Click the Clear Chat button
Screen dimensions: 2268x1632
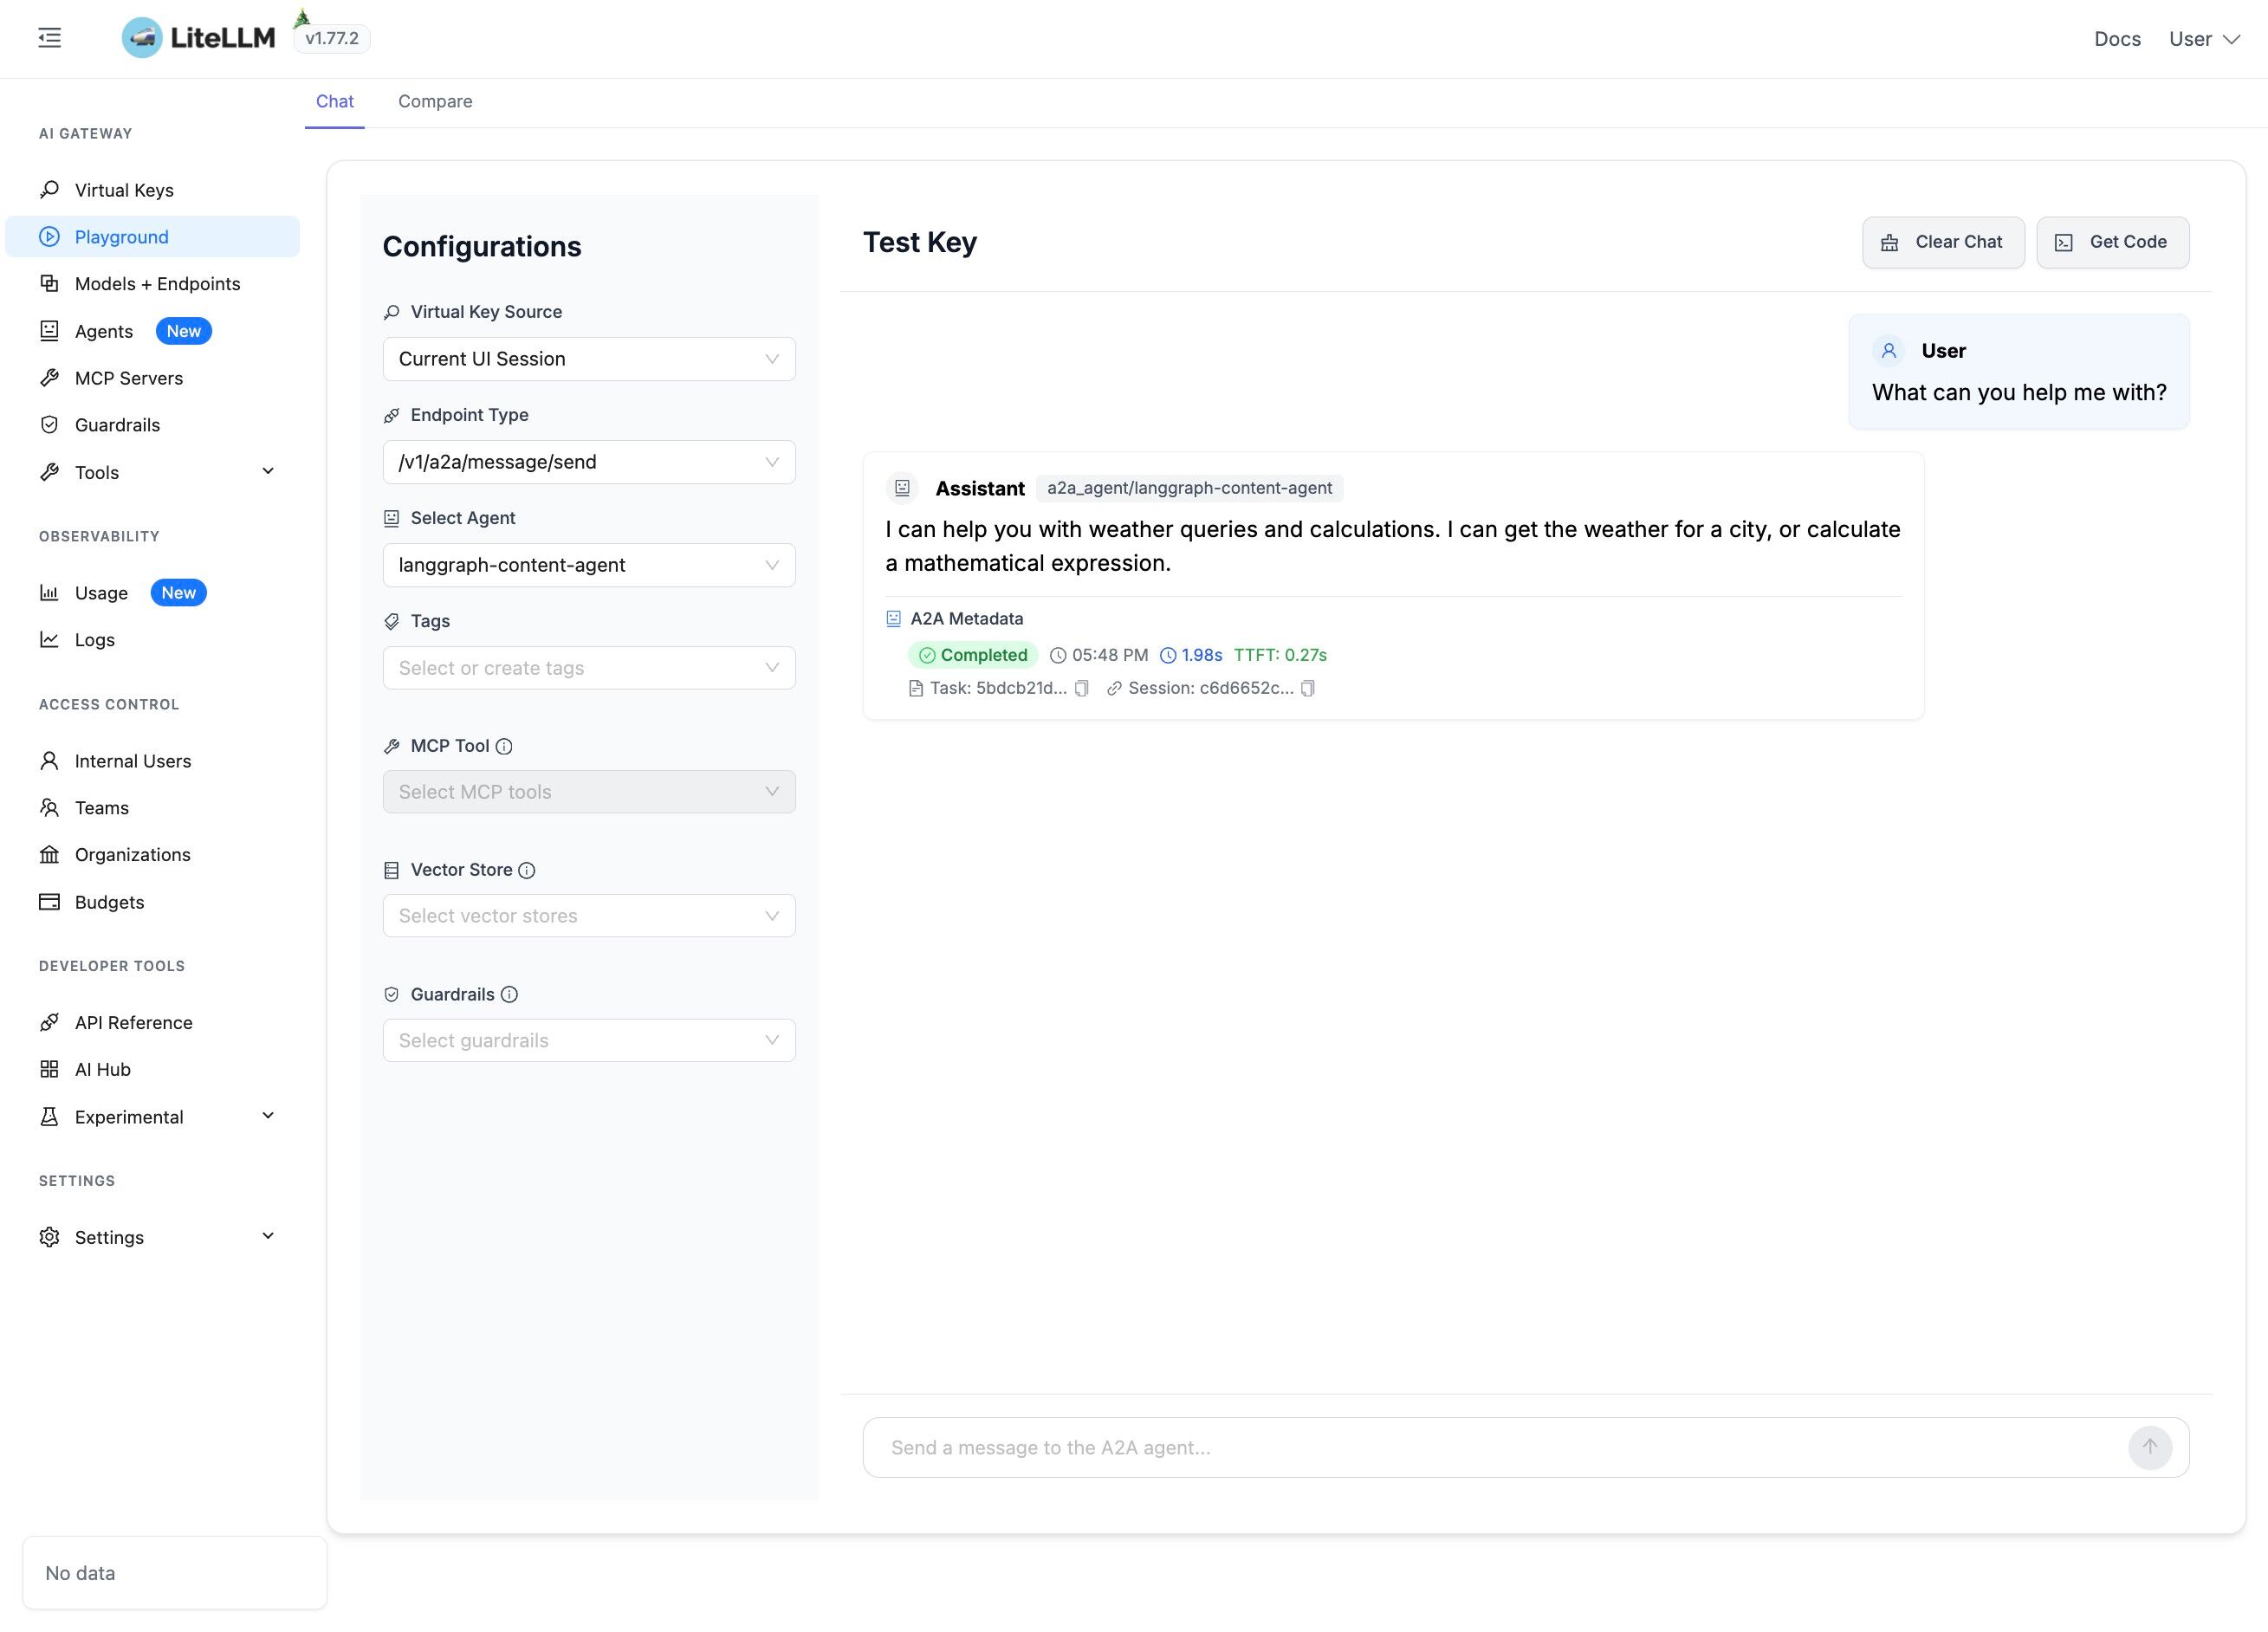click(x=1942, y=242)
